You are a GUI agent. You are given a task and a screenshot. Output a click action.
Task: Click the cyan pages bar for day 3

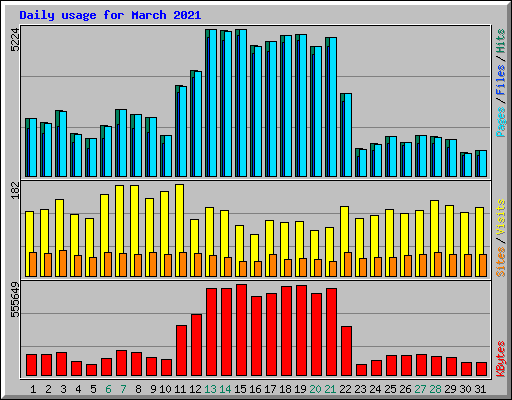tap(63, 144)
